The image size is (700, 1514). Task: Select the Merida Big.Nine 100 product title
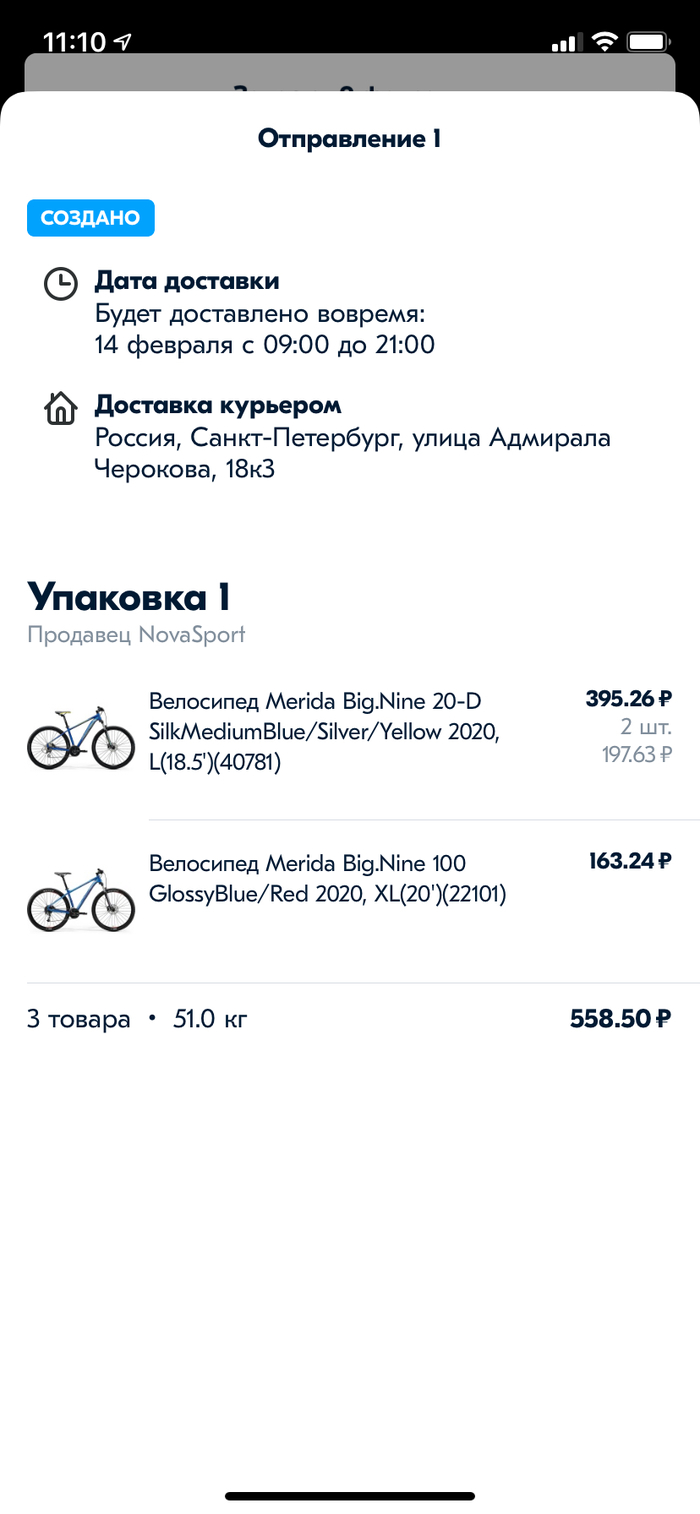[327, 878]
